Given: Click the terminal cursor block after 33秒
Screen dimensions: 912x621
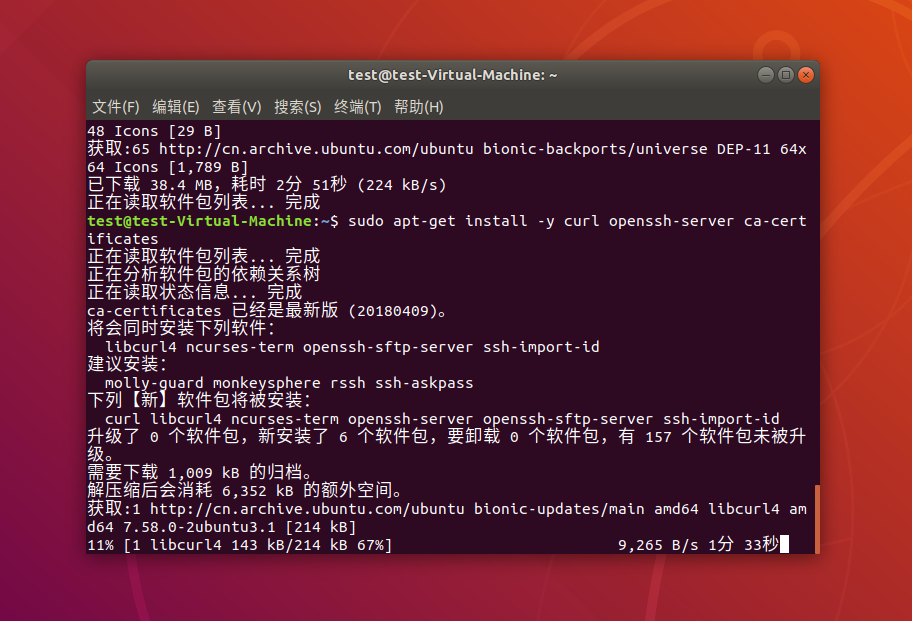Looking at the screenshot, I should [785, 544].
